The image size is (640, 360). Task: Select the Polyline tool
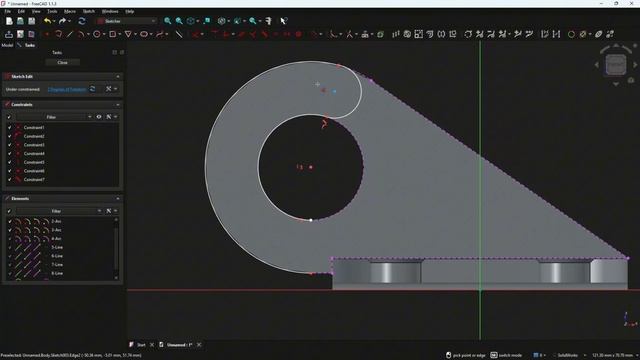(x=58, y=34)
